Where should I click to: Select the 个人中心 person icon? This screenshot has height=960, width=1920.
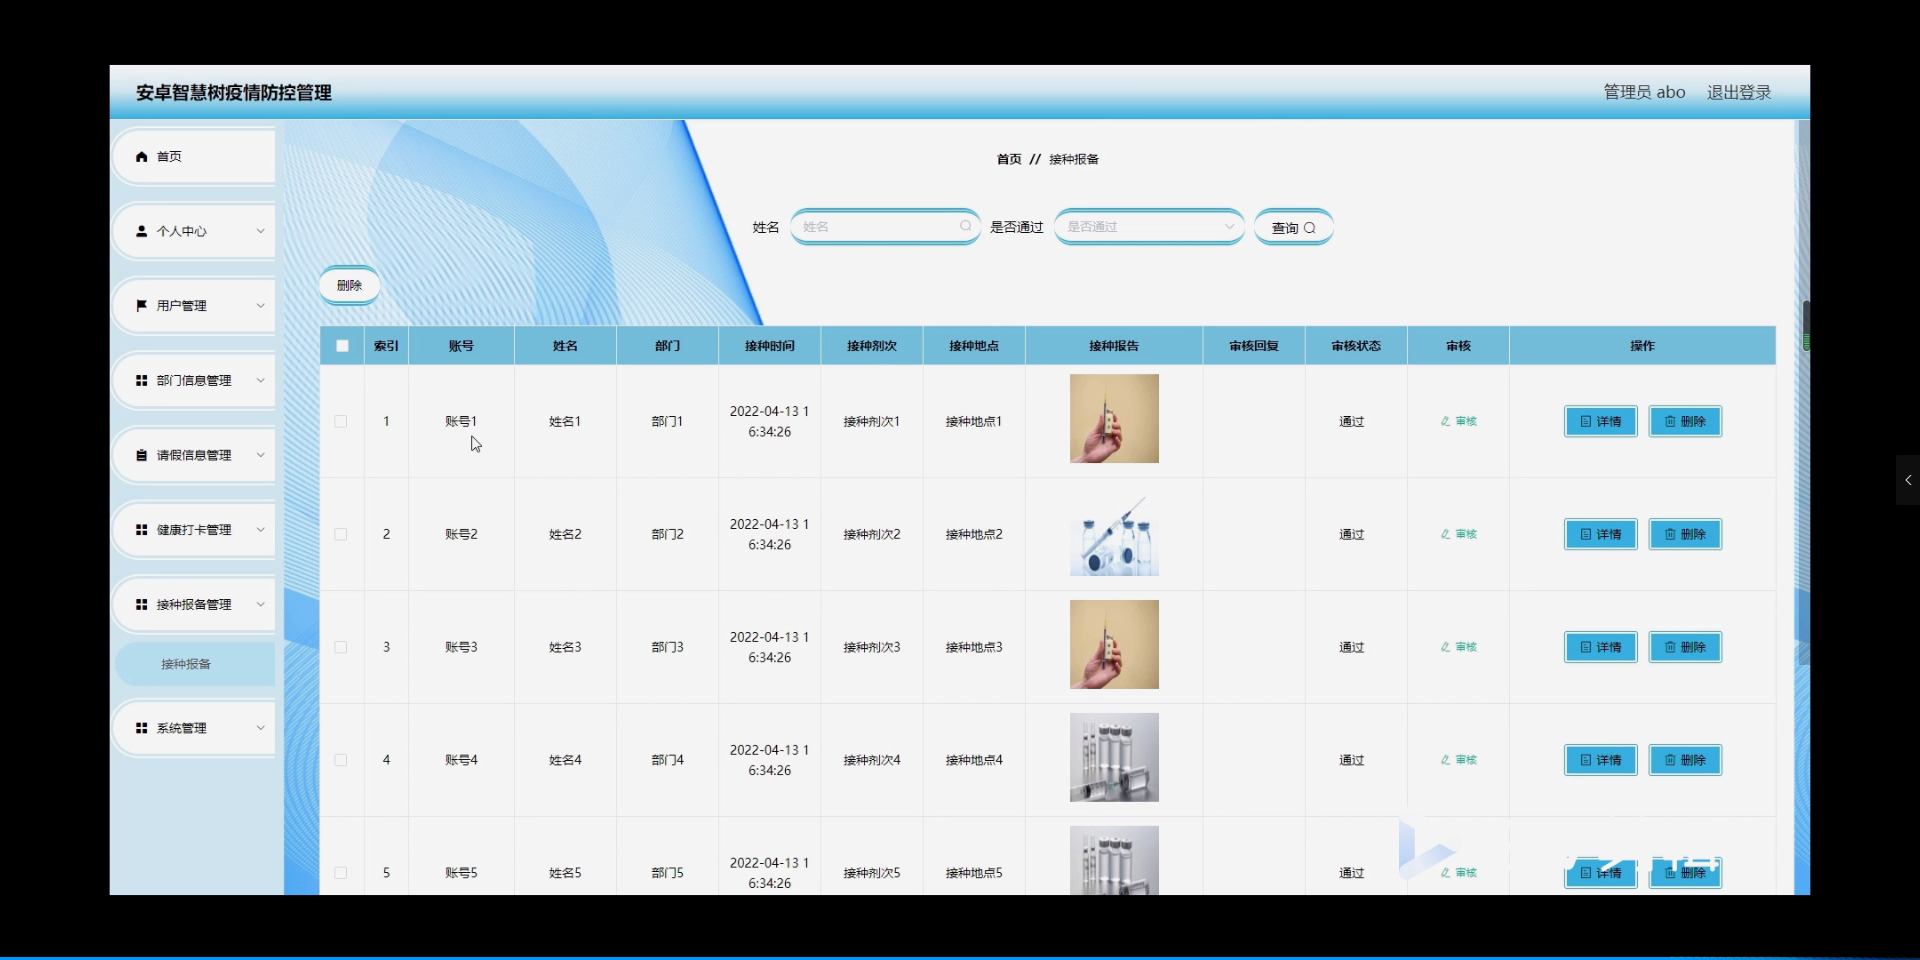click(141, 231)
